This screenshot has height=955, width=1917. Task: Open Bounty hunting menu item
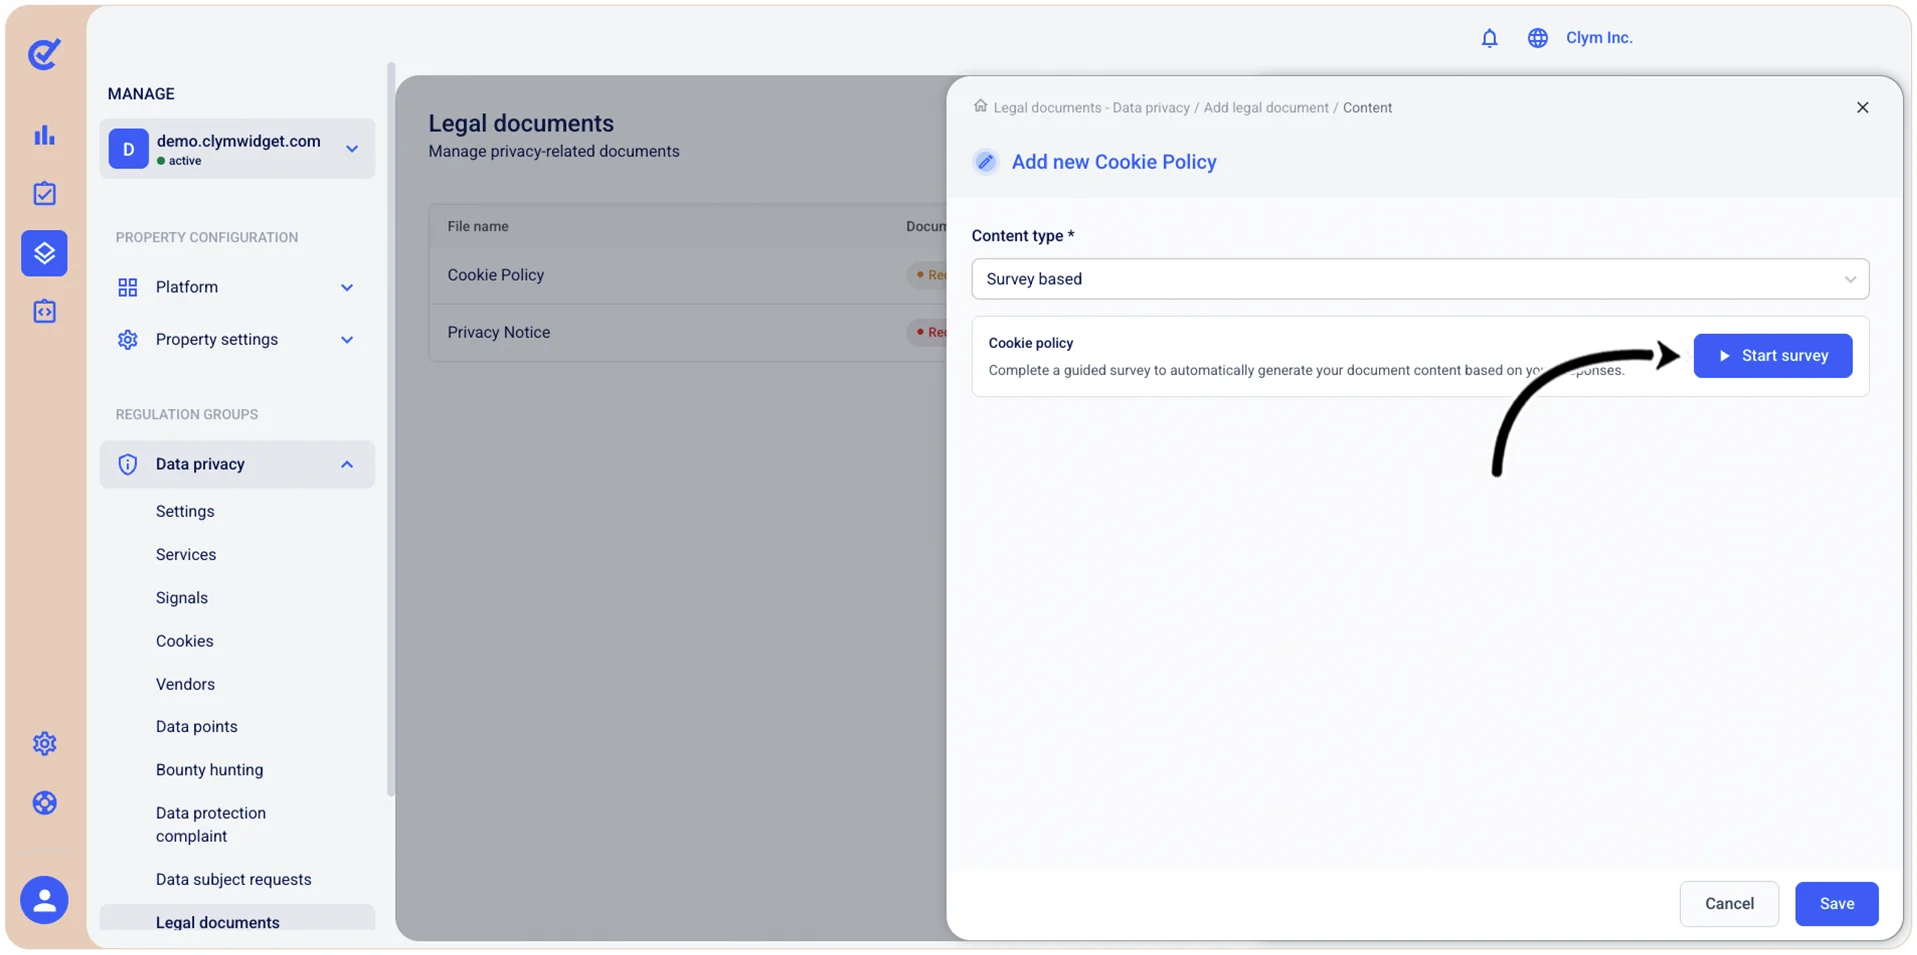(210, 769)
